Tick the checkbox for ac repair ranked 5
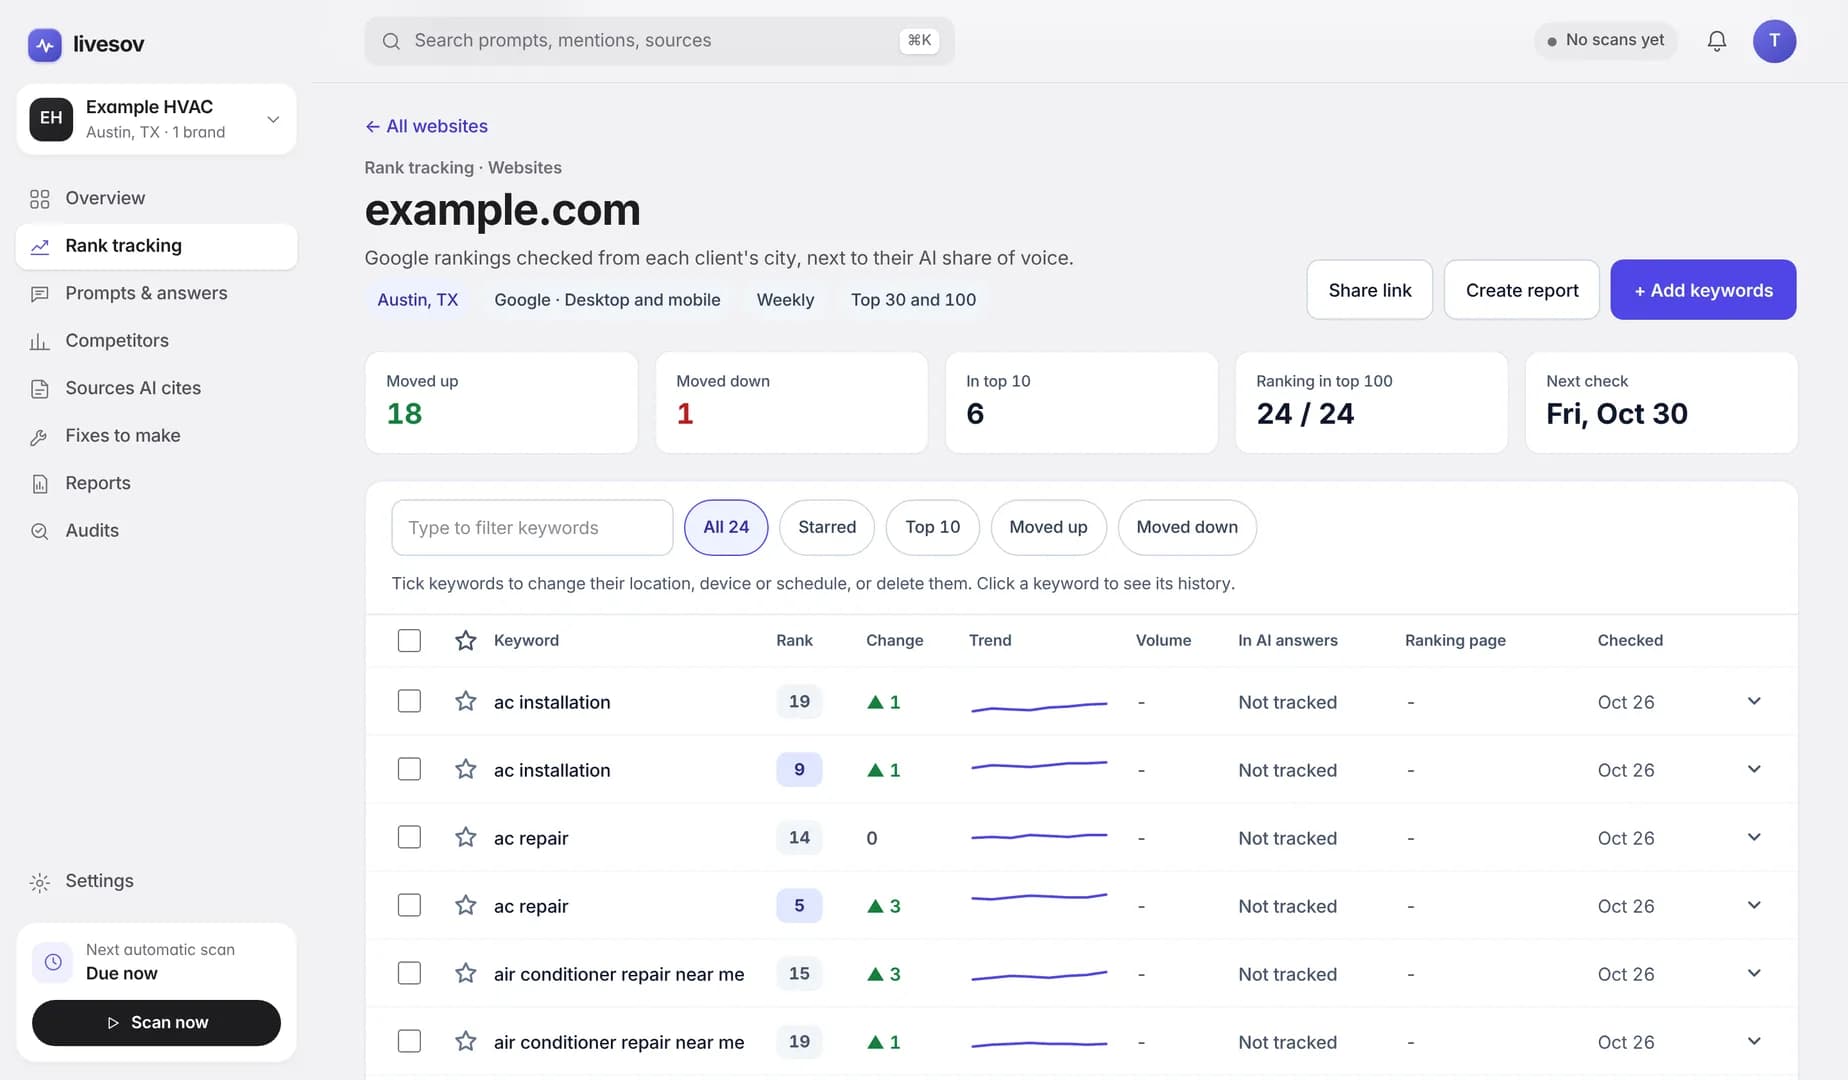 [409, 905]
